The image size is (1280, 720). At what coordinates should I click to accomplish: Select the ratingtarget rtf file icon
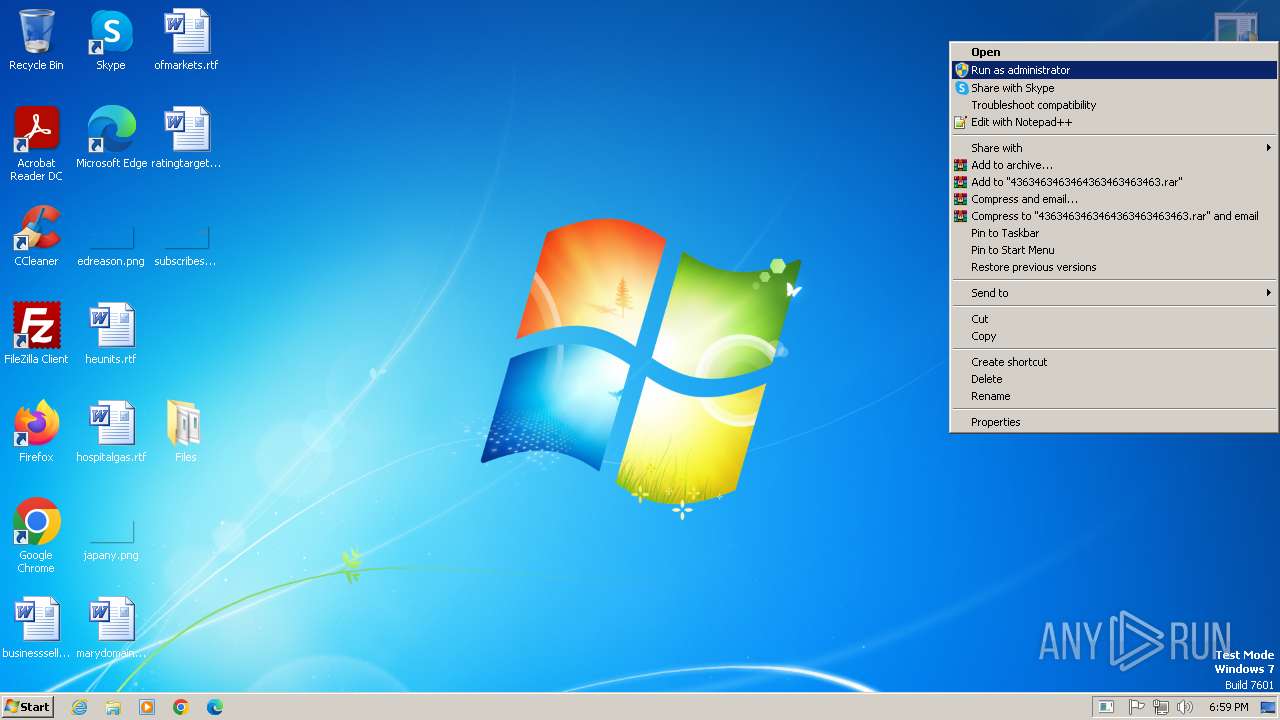tap(186, 138)
